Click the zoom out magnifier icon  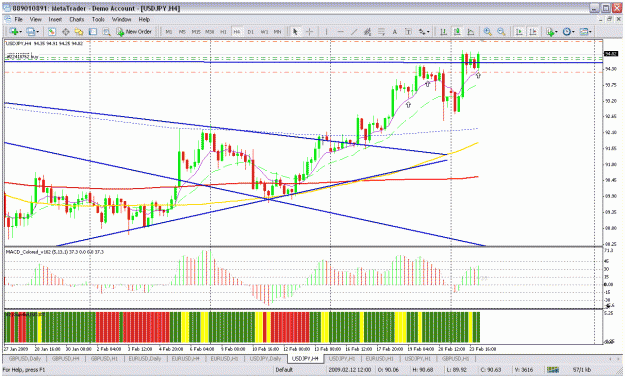tap(501, 31)
